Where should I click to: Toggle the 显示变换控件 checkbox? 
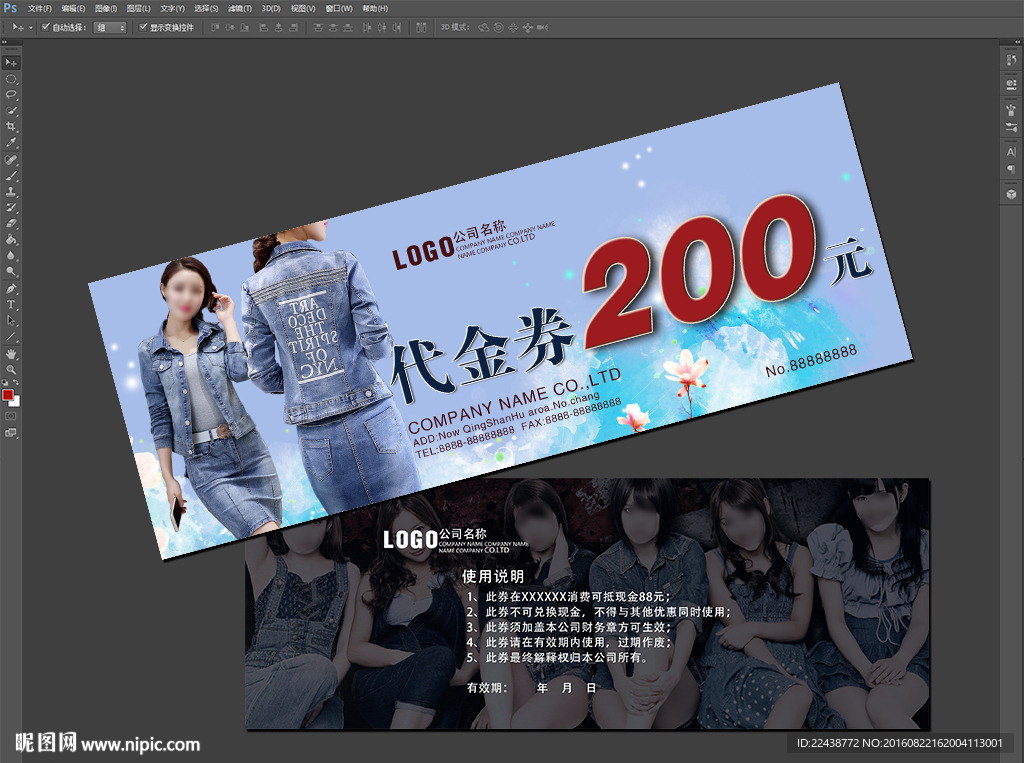(x=143, y=27)
